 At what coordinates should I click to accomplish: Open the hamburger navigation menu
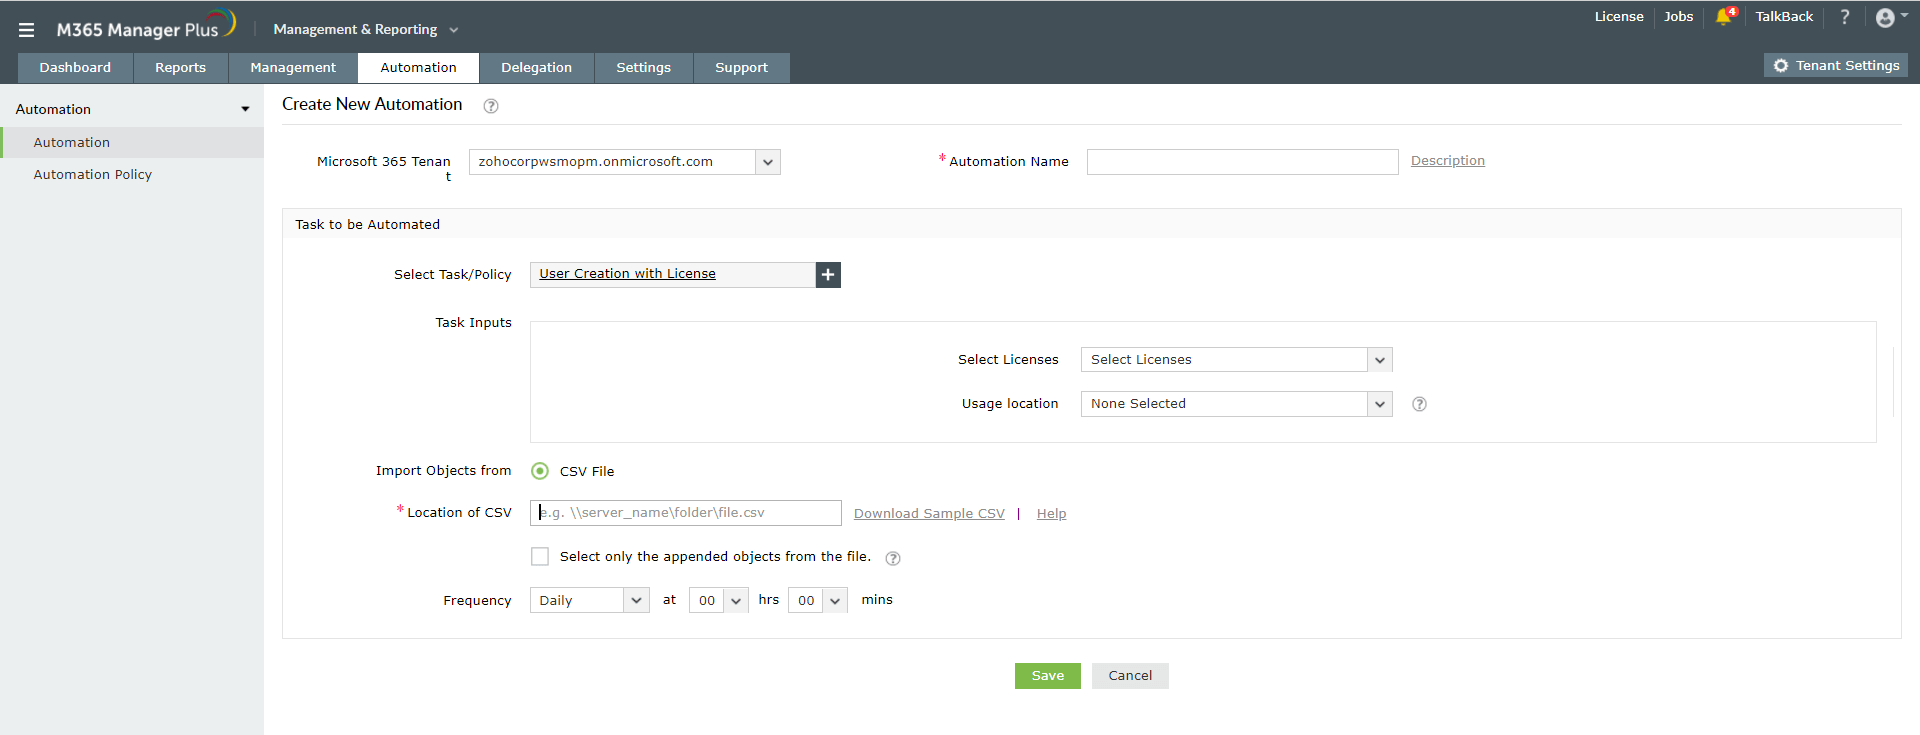click(26, 30)
